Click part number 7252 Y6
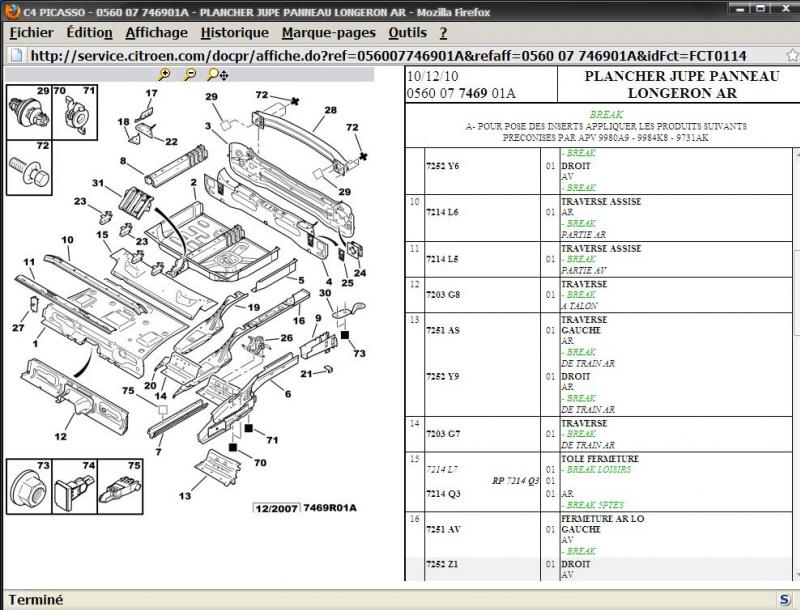The image size is (800, 610). [x=442, y=166]
